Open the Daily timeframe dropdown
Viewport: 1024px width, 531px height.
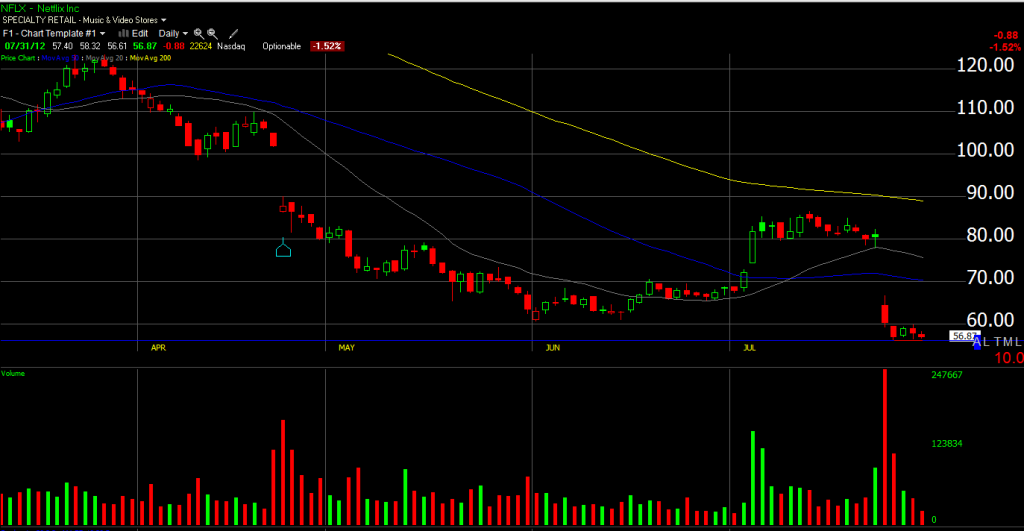point(173,33)
